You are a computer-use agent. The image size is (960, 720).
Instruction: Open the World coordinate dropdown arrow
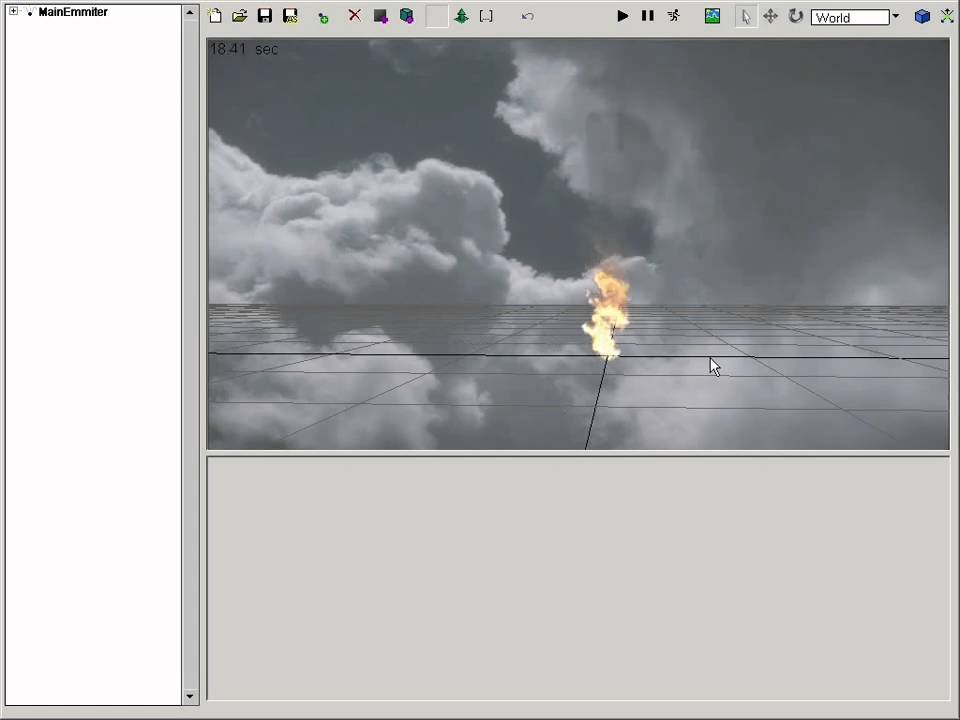[x=896, y=17]
